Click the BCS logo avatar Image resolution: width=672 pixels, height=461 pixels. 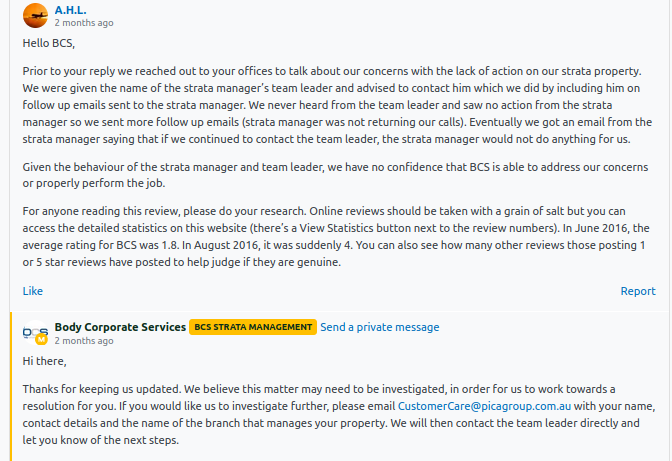pyautogui.click(x=35, y=332)
